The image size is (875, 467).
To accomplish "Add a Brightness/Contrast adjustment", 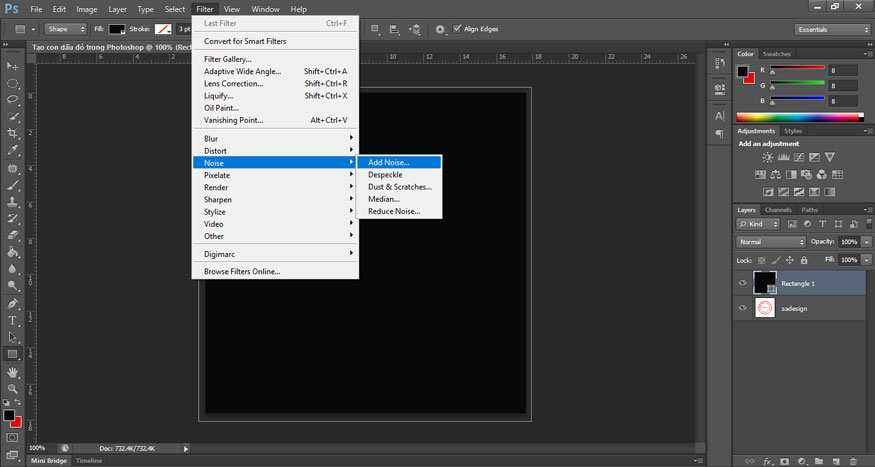I will pos(768,157).
